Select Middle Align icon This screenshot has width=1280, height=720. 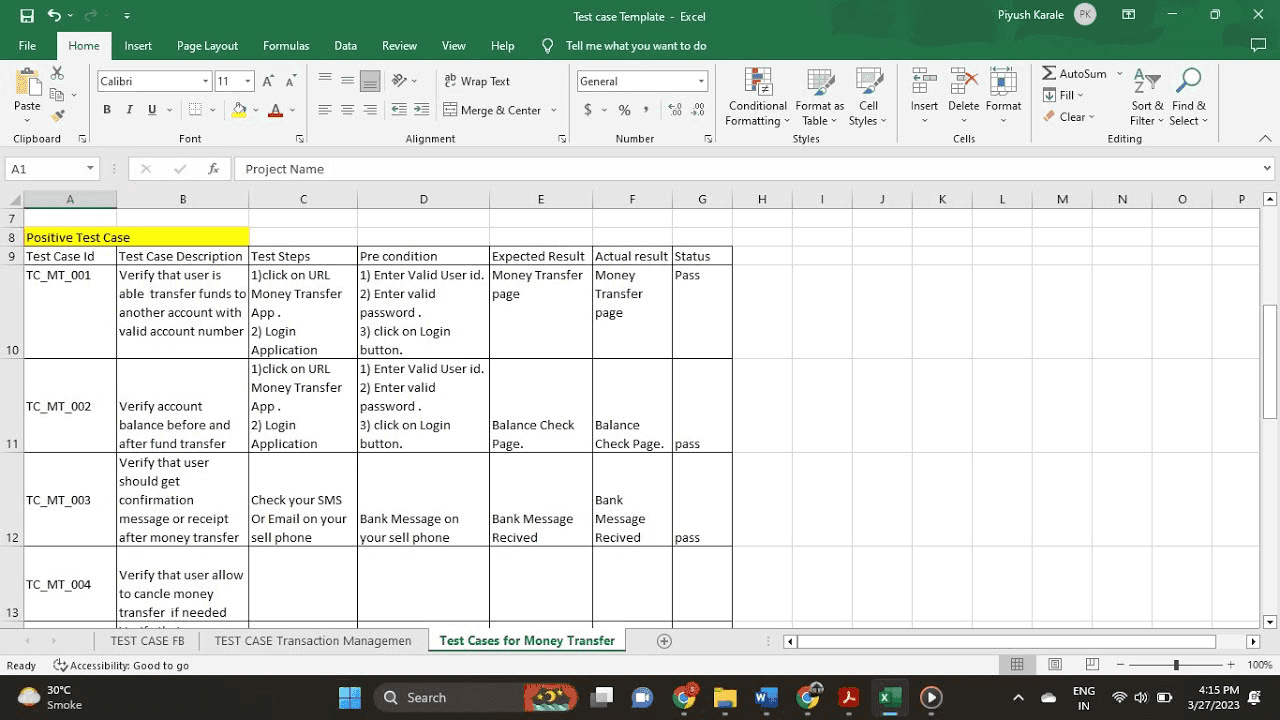pyautogui.click(x=347, y=80)
